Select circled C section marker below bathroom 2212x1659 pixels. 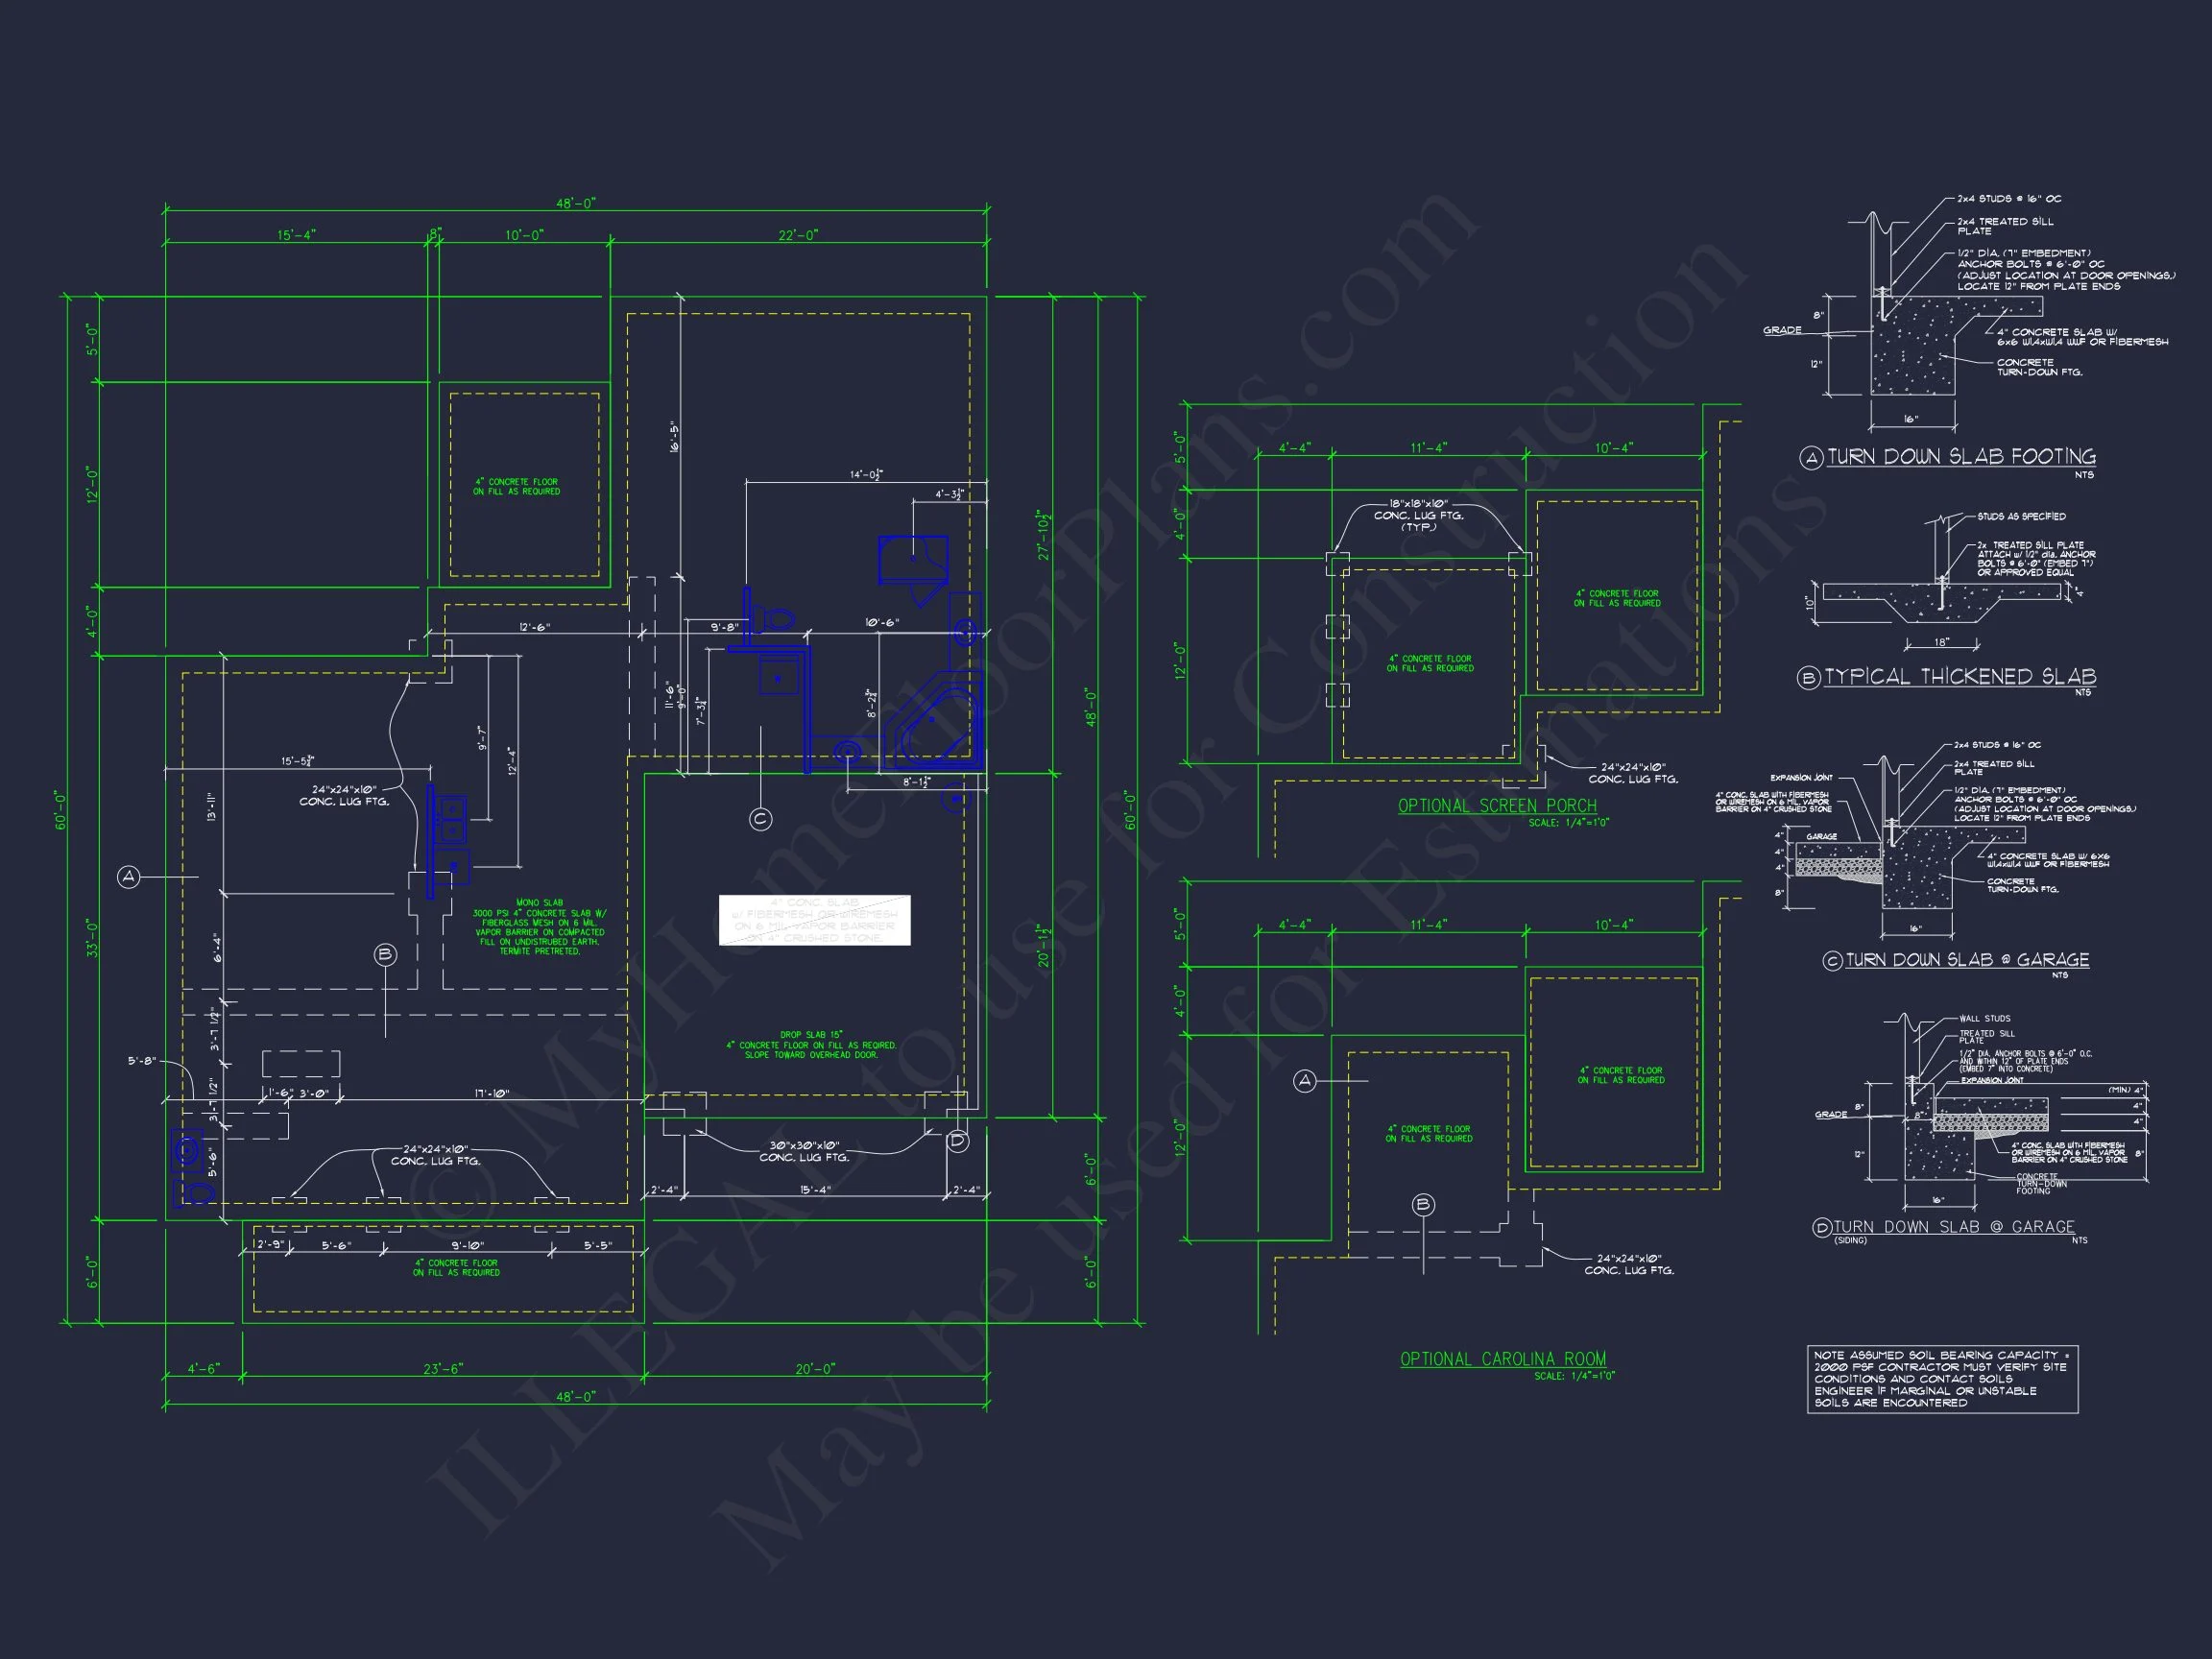pyautogui.click(x=760, y=819)
